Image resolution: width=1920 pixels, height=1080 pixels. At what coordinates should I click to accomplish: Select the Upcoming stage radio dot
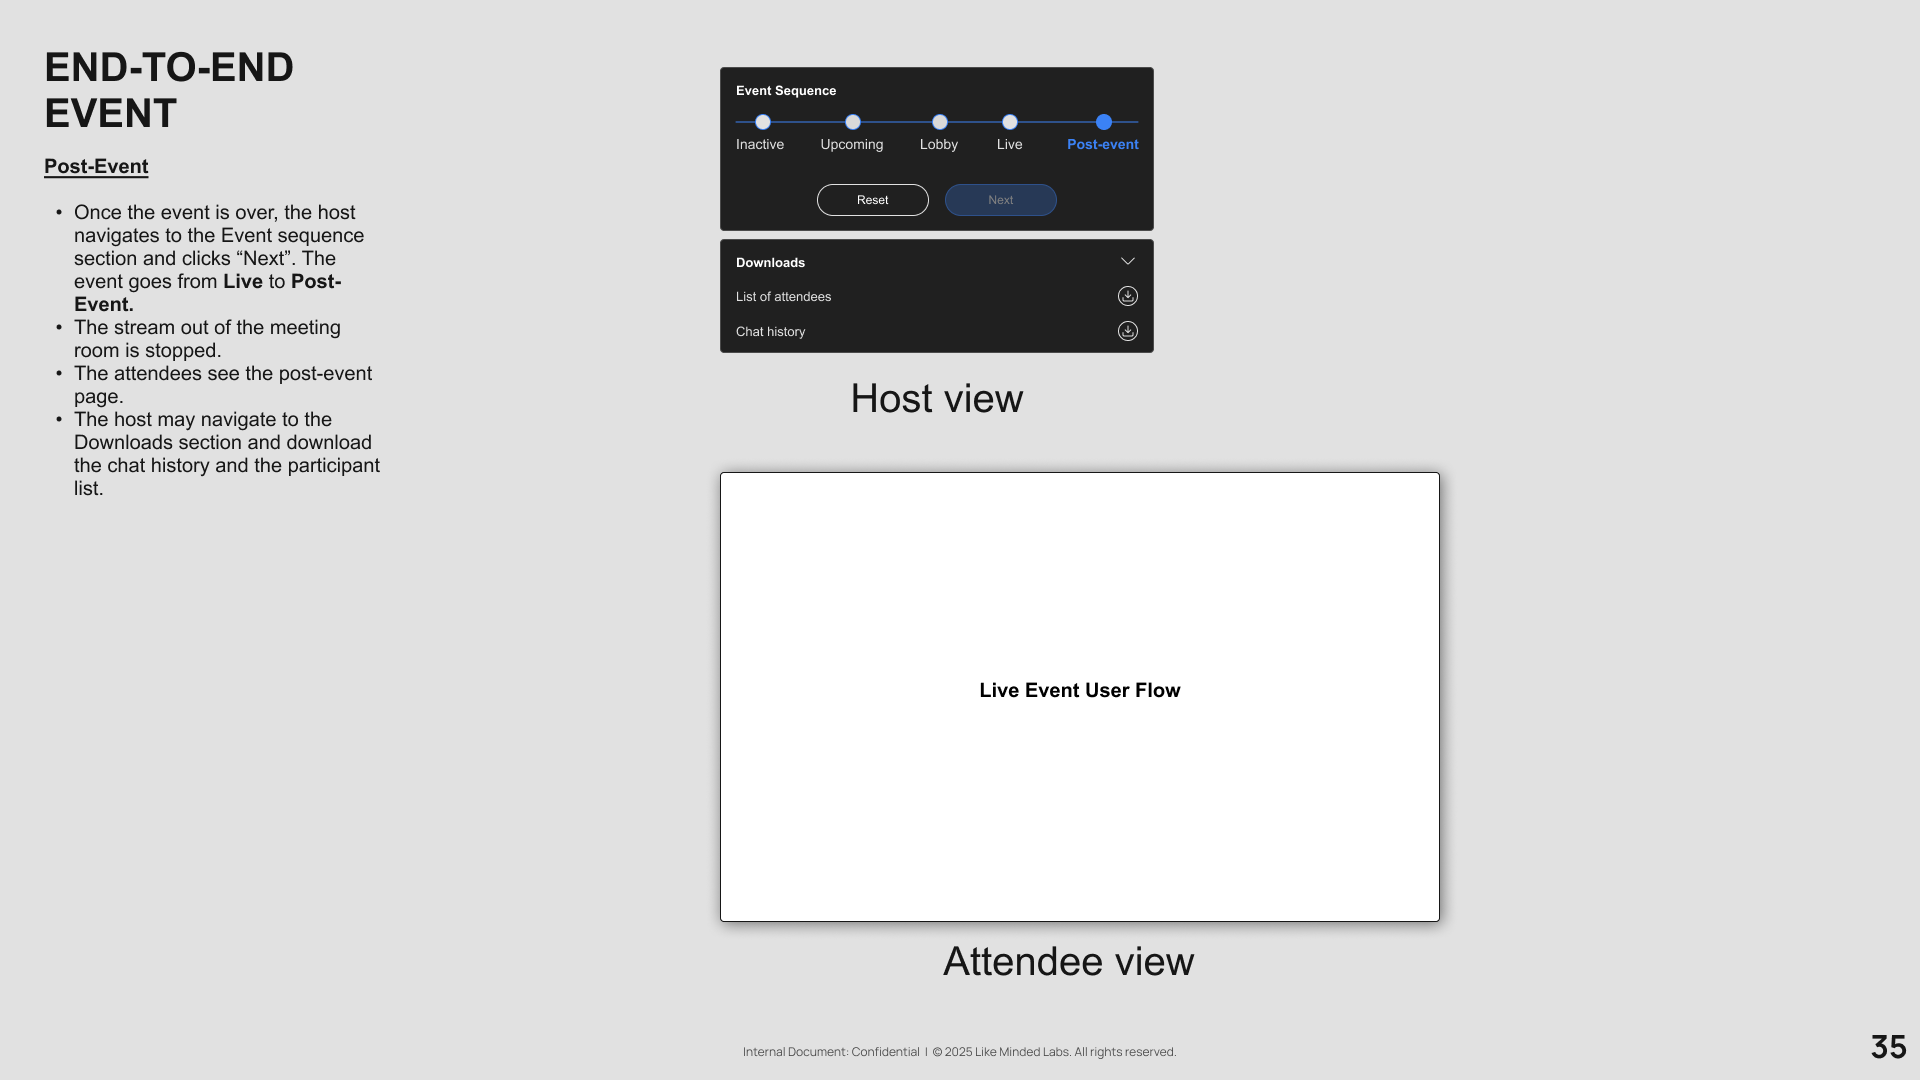[852, 122]
